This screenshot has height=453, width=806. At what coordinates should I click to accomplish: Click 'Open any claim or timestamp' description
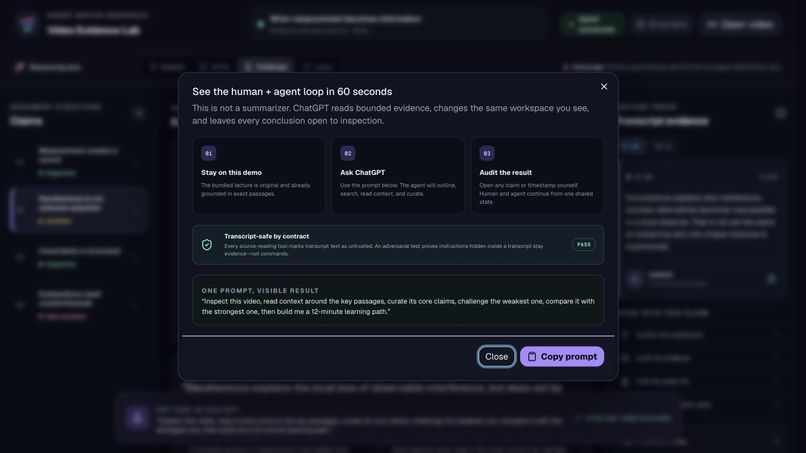pos(536,193)
